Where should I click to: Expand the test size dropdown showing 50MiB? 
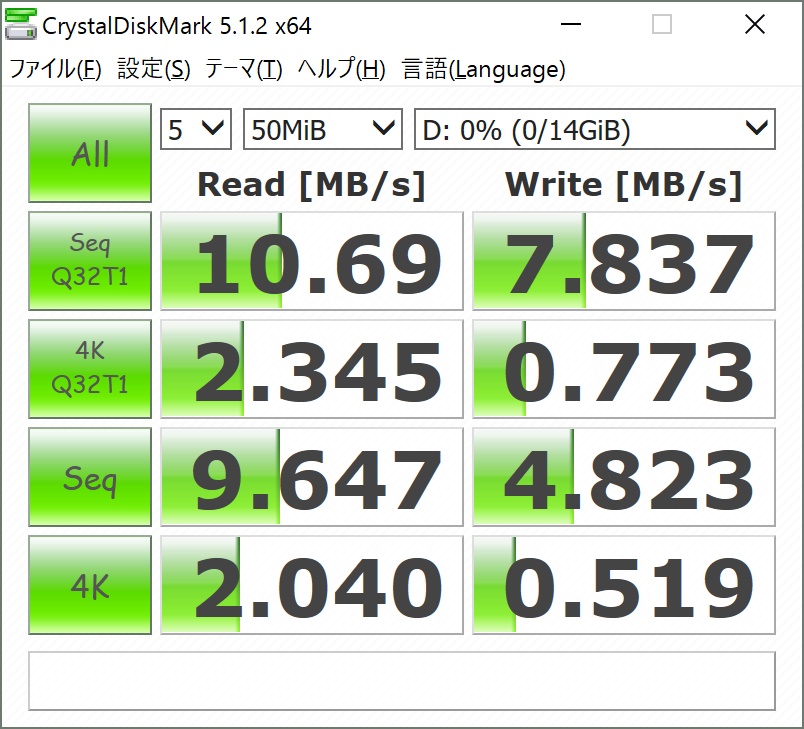323,129
